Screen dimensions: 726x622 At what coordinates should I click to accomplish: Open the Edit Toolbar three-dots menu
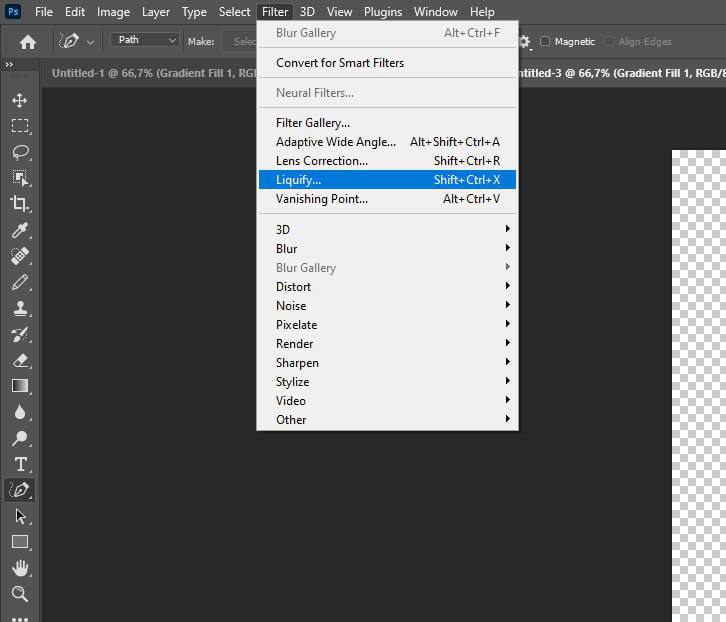pos(20,618)
